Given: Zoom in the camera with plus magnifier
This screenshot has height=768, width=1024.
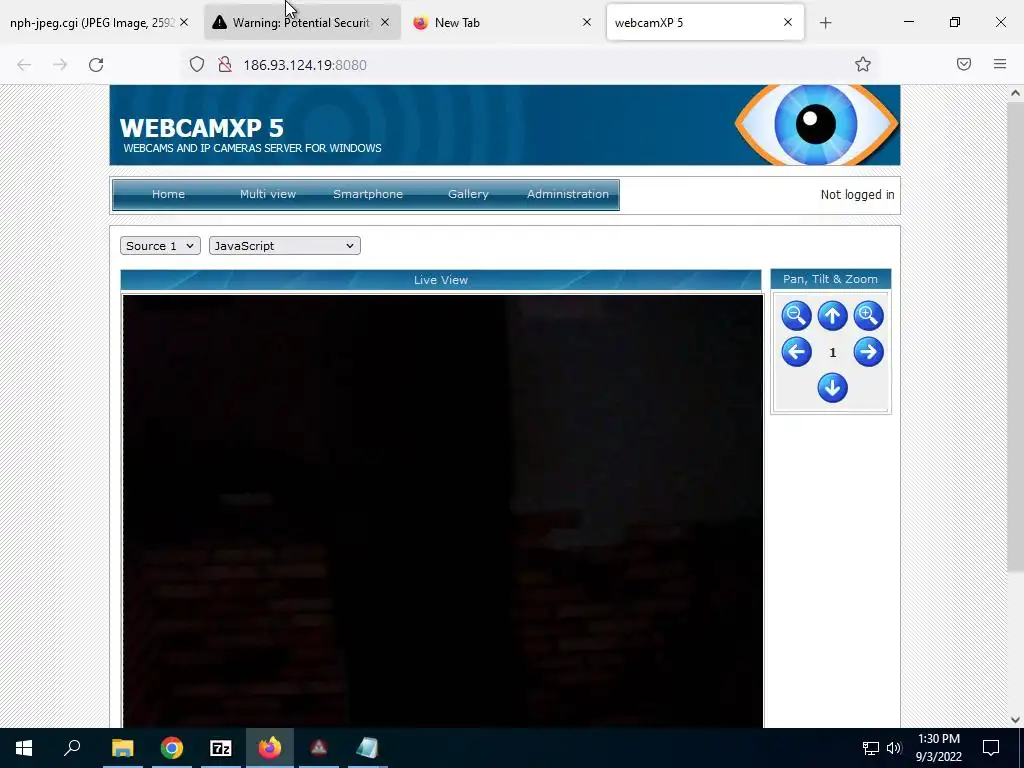Looking at the screenshot, I should click(x=868, y=316).
